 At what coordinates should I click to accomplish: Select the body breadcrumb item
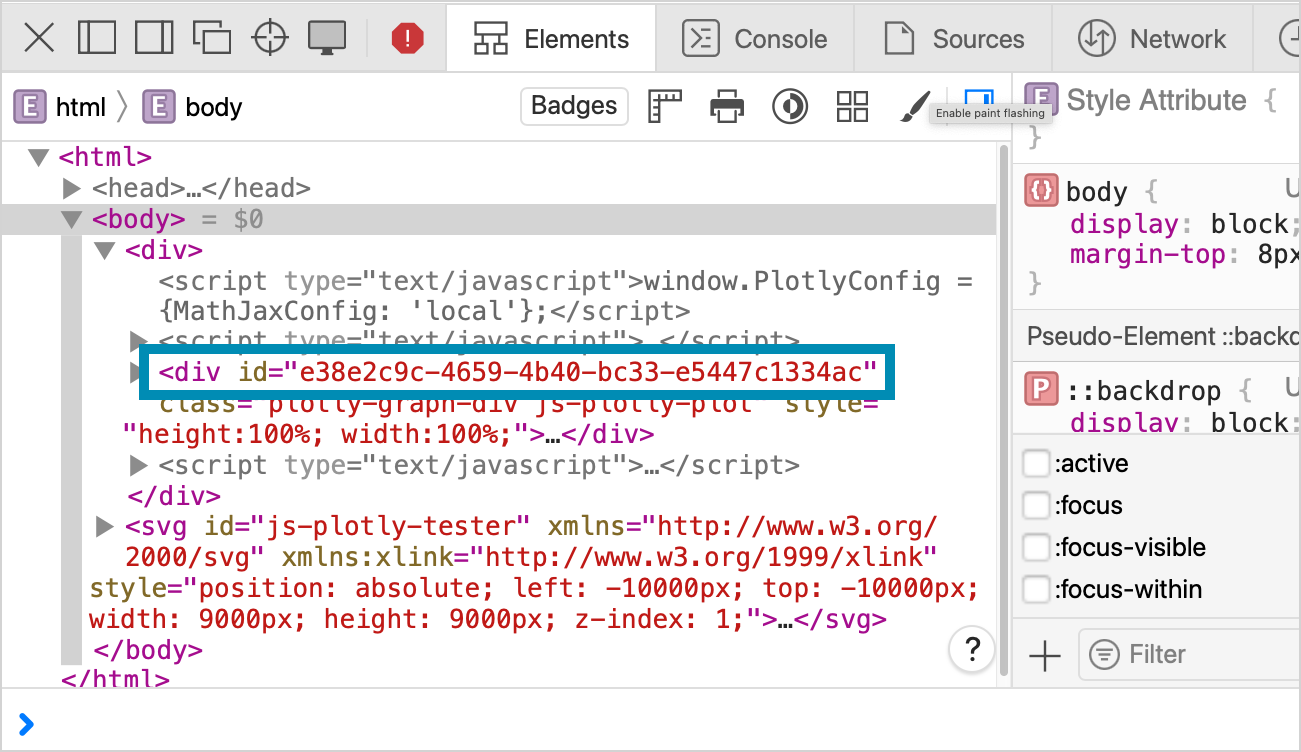click(x=192, y=107)
